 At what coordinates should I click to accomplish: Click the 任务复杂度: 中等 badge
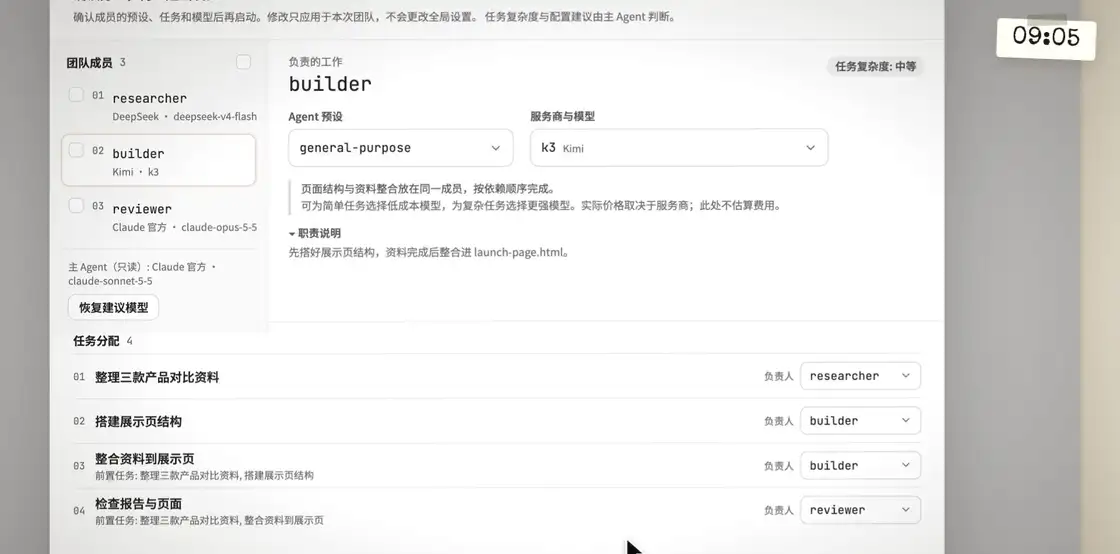(x=876, y=66)
